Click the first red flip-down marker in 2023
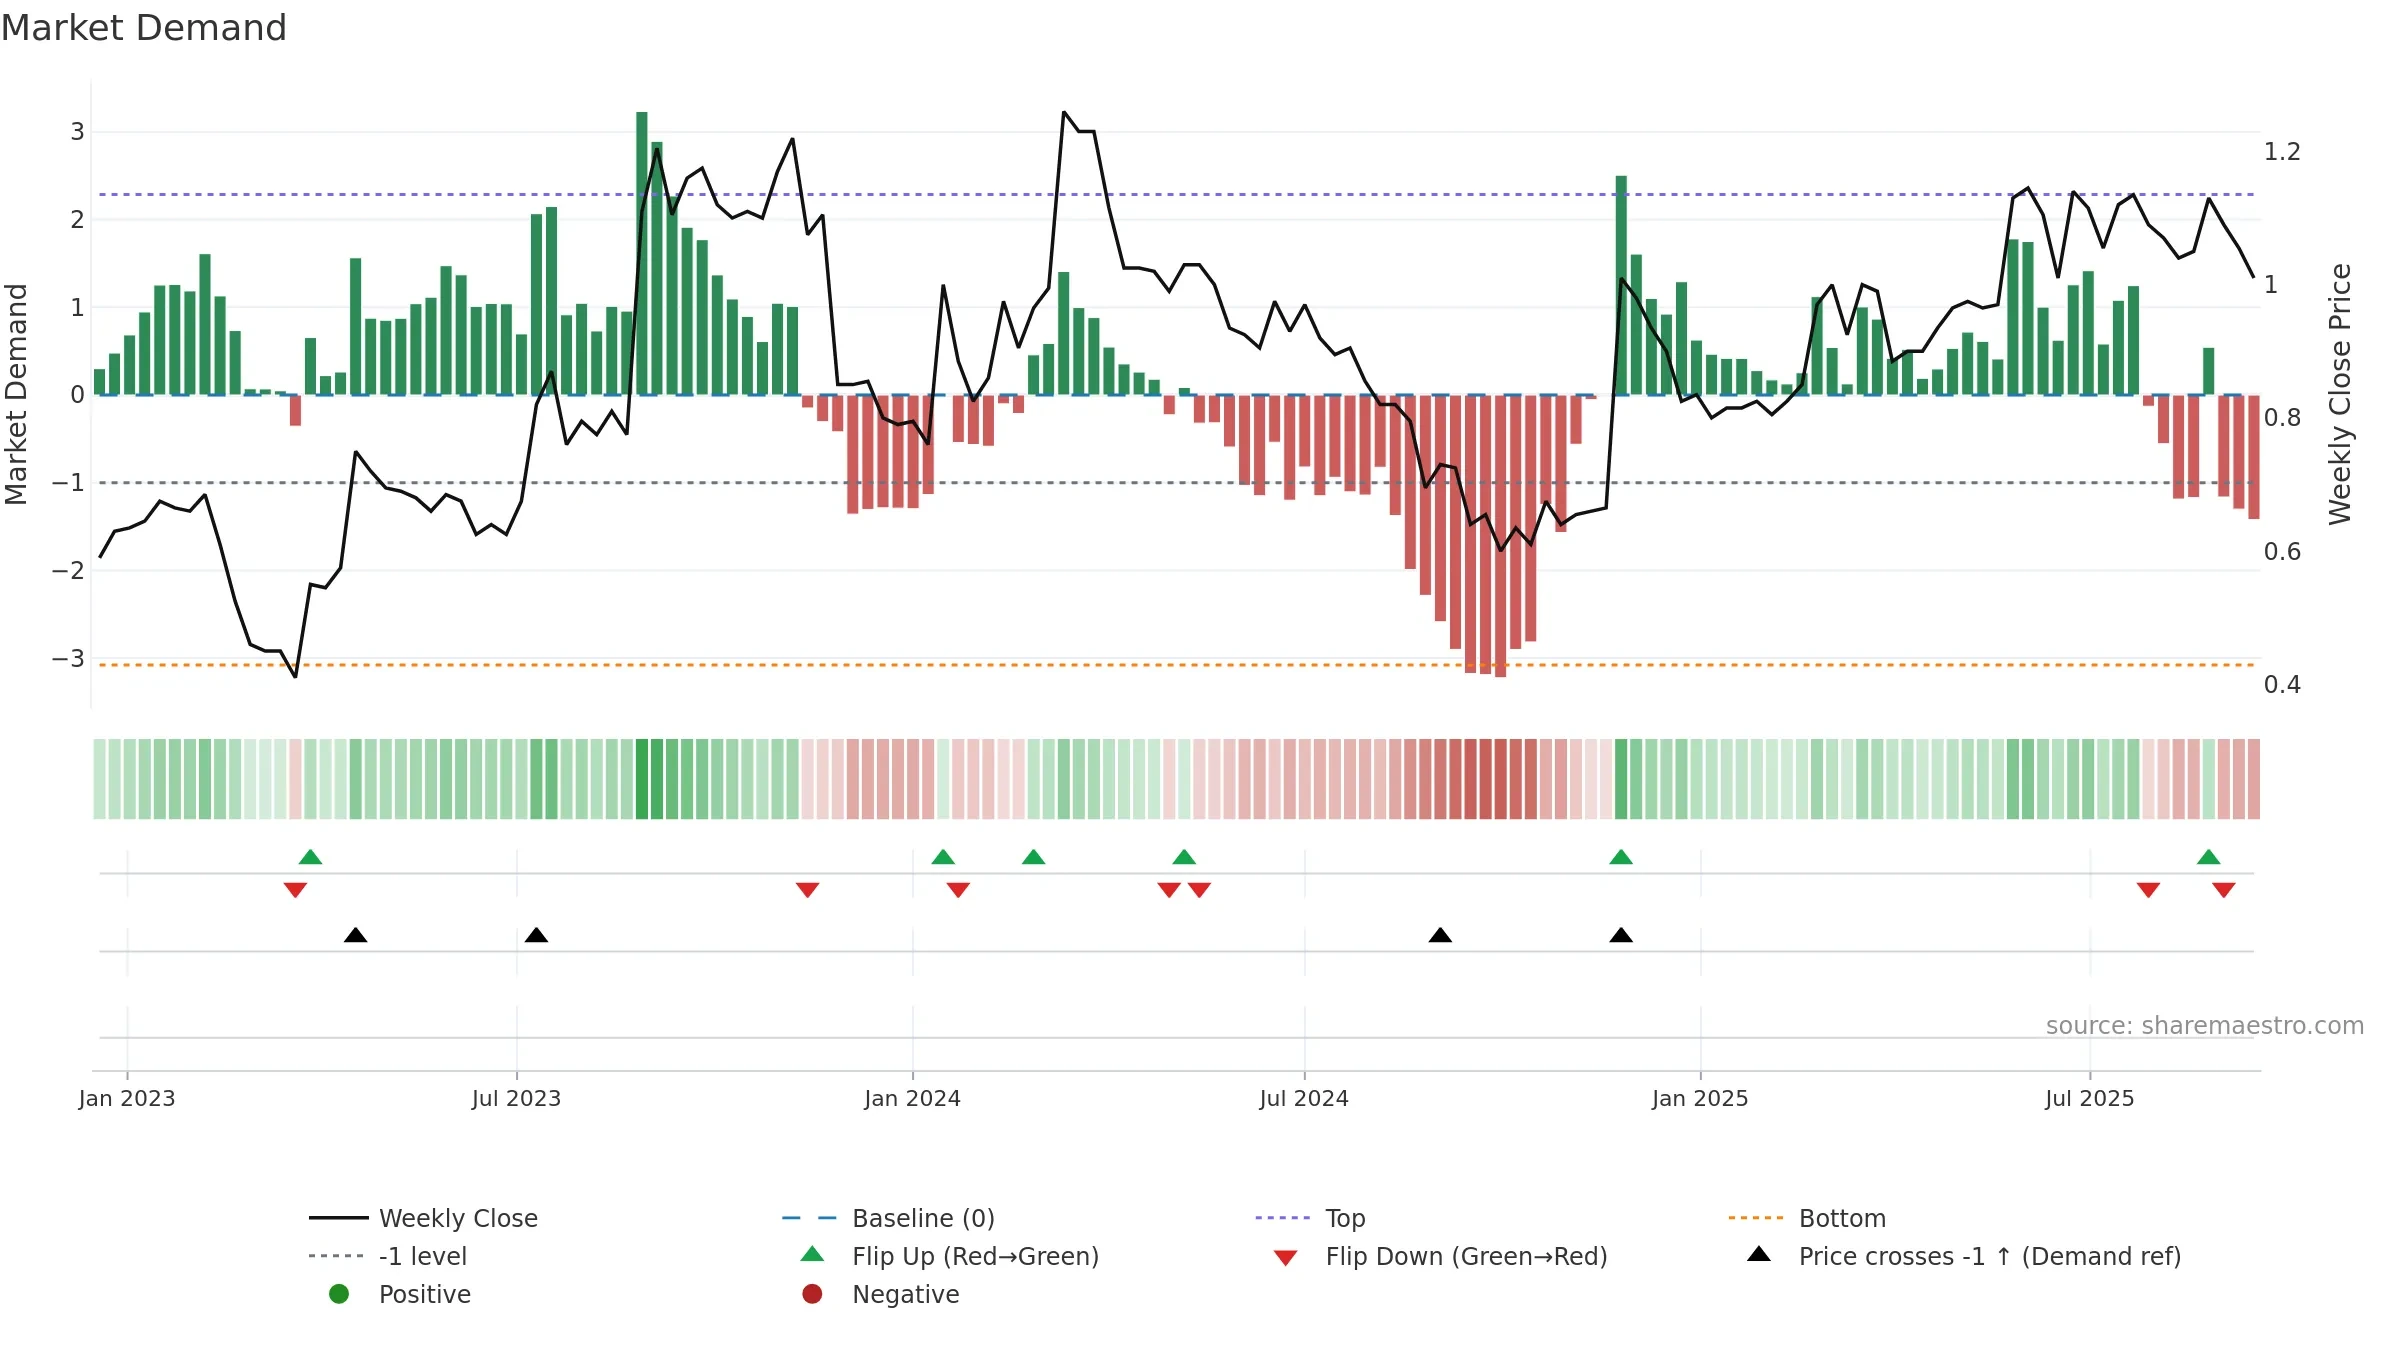 [295, 890]
